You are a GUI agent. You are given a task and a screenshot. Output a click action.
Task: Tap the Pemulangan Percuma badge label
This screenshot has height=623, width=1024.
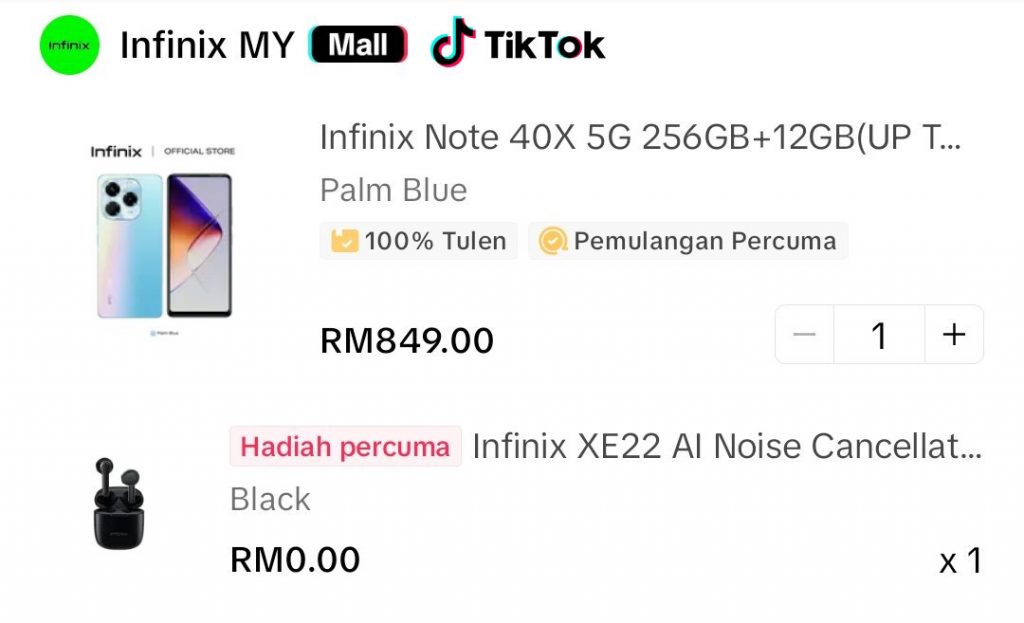(705, 241)
